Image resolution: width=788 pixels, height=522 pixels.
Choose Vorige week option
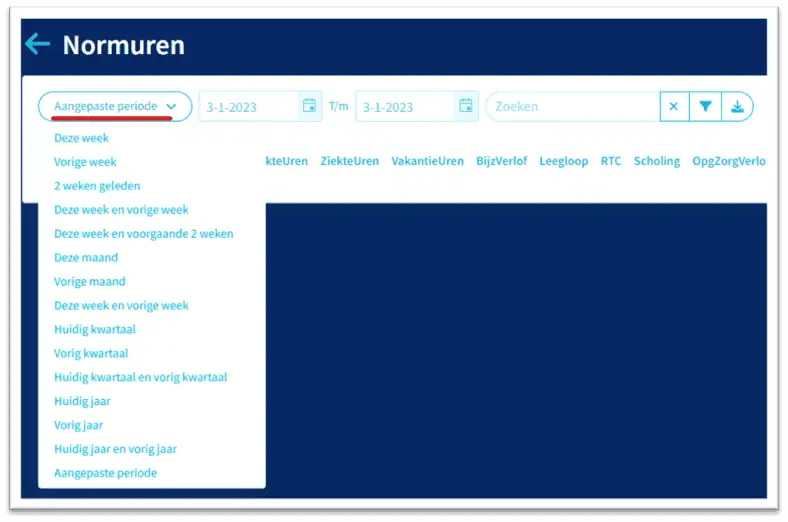click(x=85, y=162)
